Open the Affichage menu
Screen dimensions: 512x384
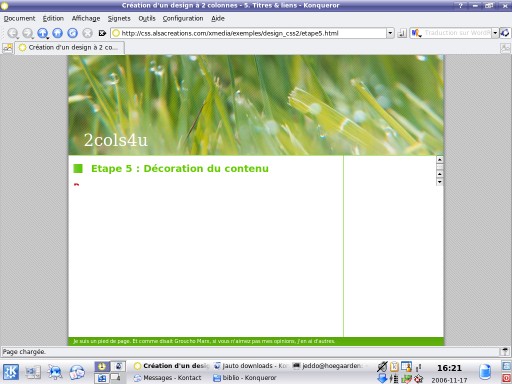[x=86, y=19]
